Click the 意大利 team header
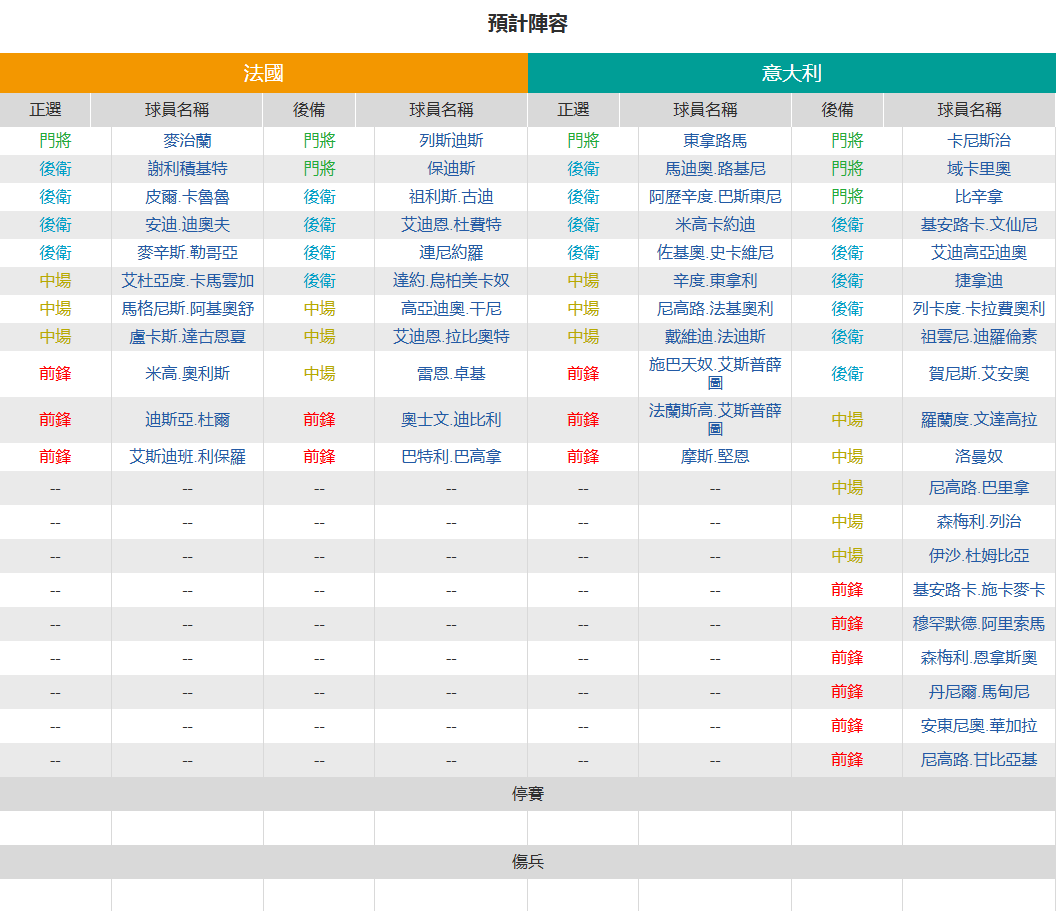Screen dimensions: 1056x911 click(792, 73)
